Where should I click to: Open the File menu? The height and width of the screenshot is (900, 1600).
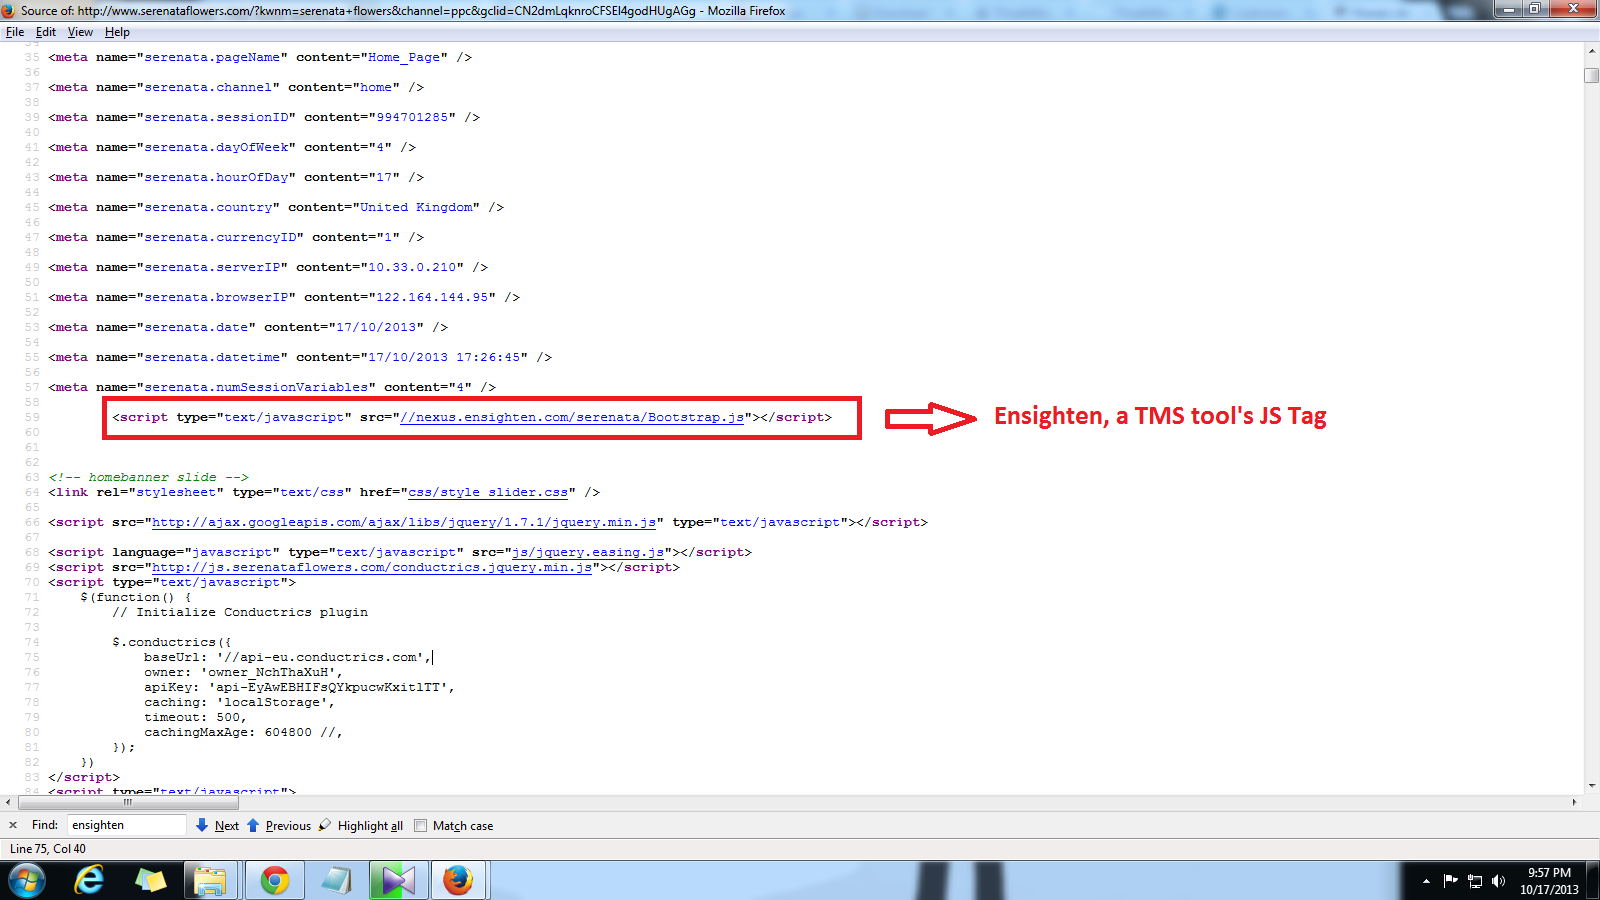(15, 31)
